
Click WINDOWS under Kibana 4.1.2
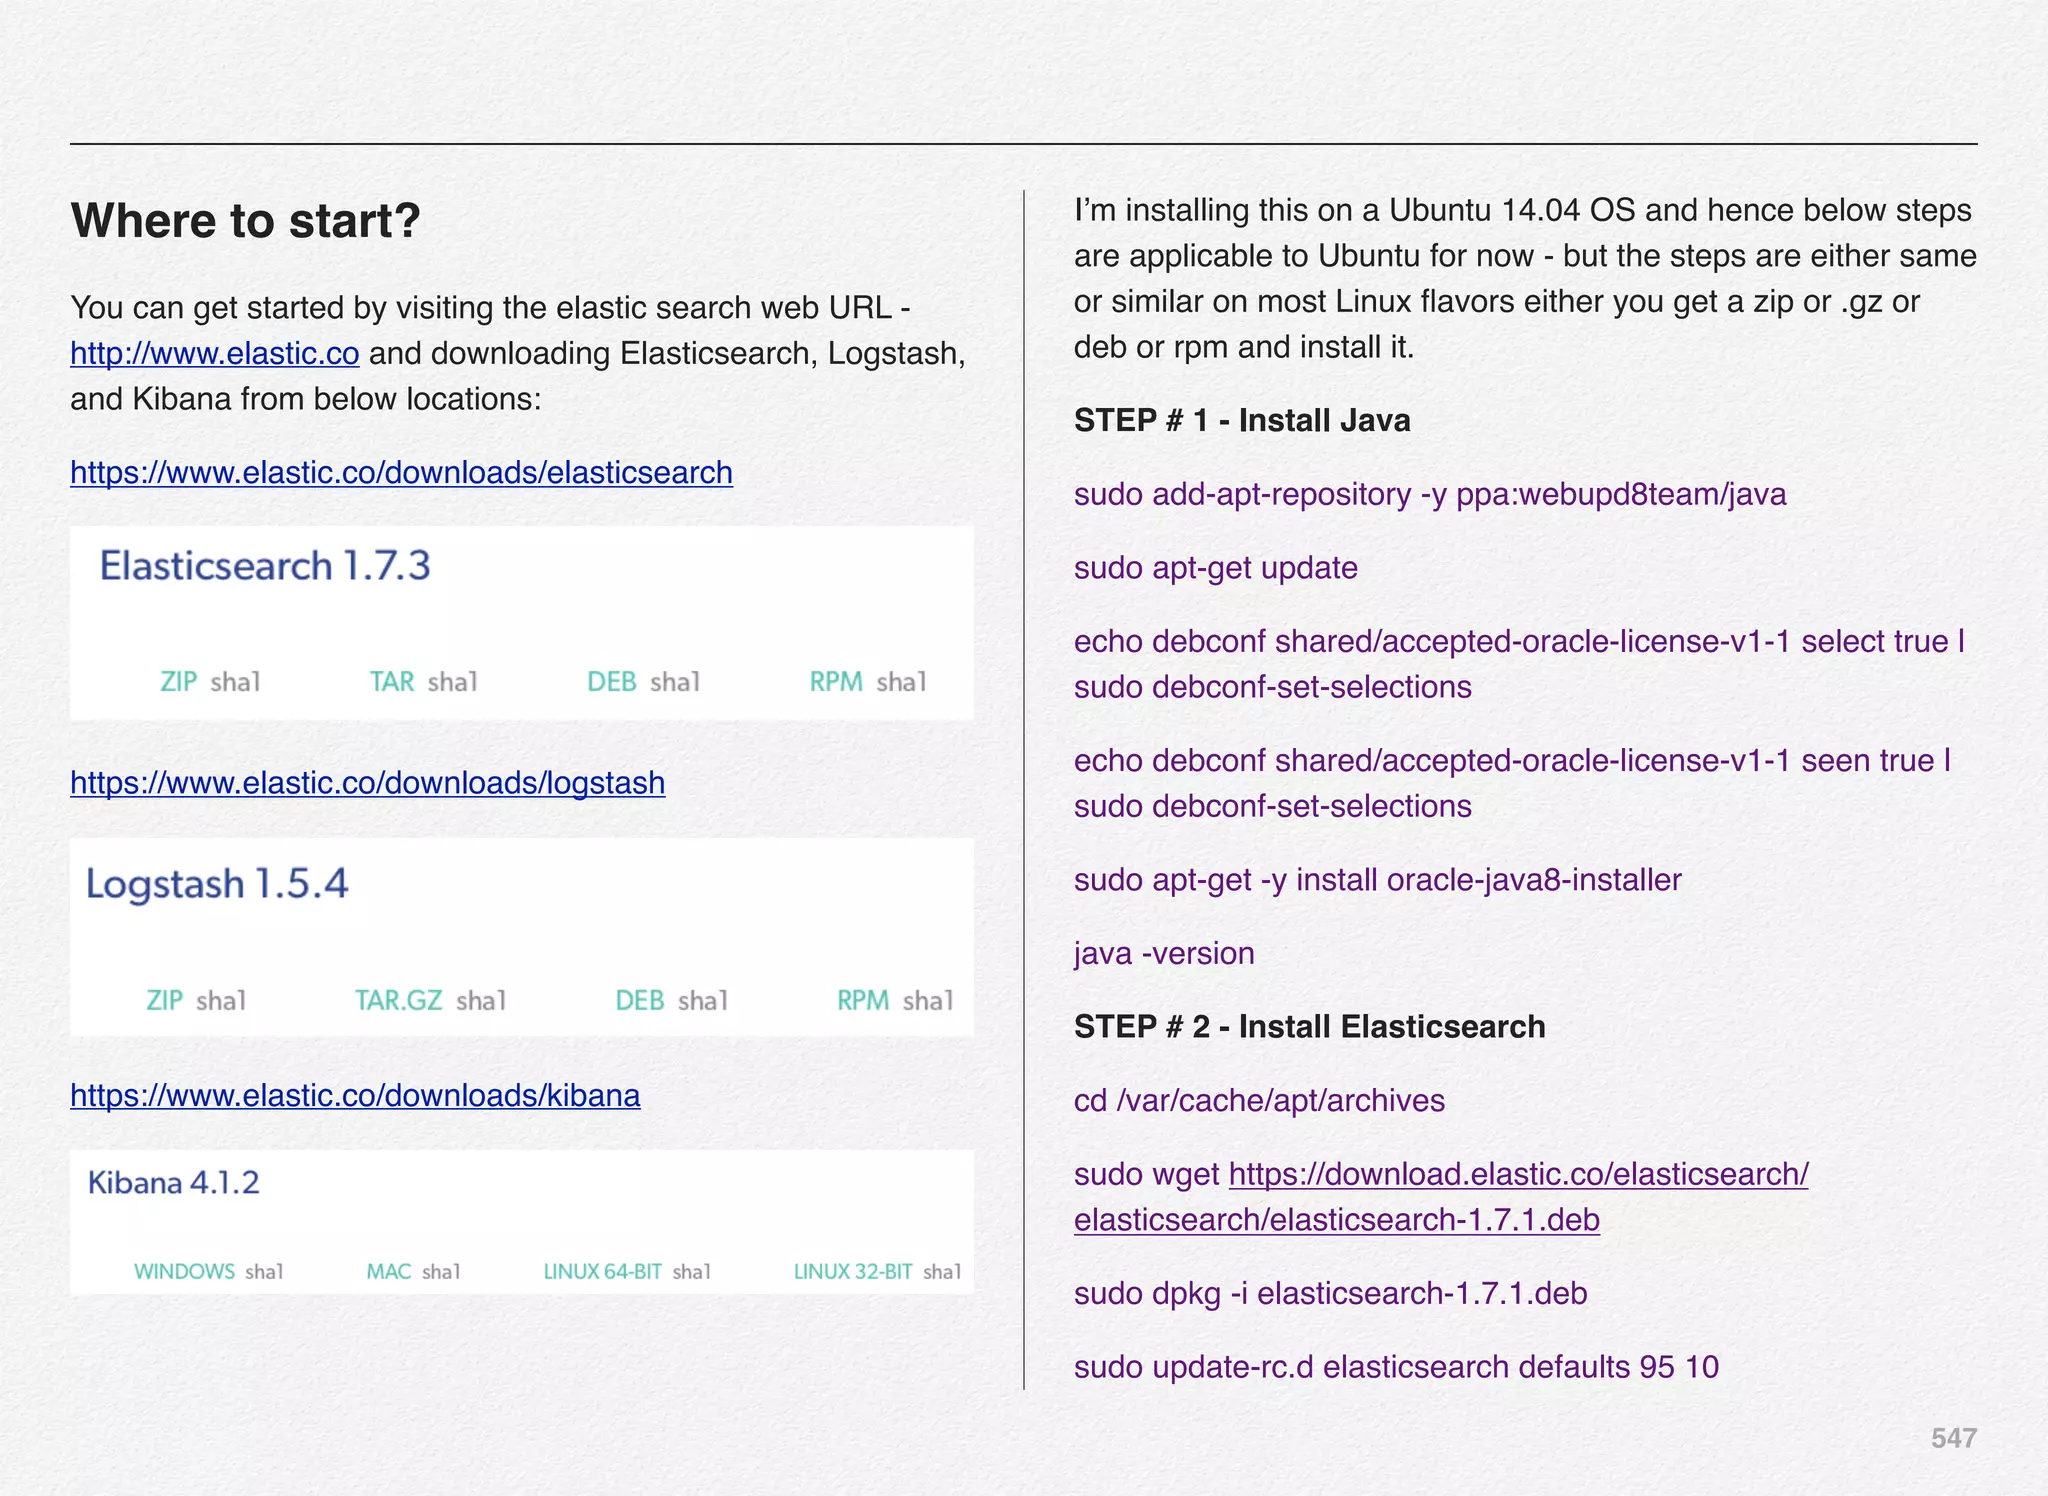pos(185,1272)
